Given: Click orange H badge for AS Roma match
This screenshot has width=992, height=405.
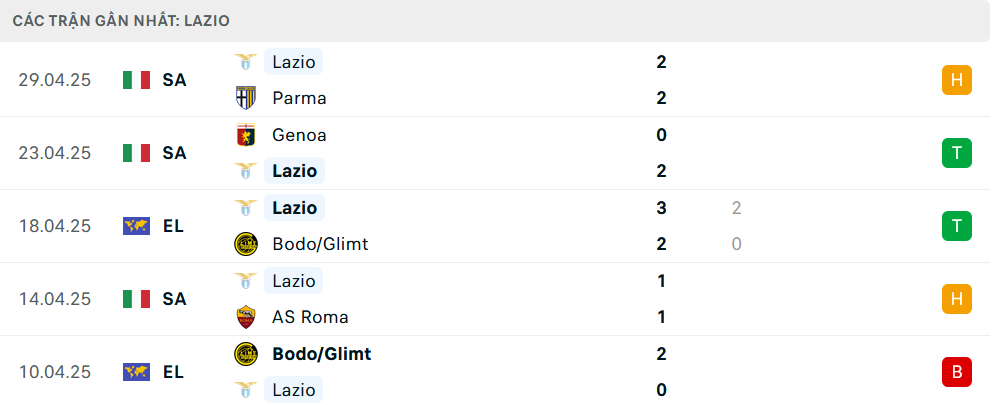Looking at the screenshot, I should pos(957,299).
